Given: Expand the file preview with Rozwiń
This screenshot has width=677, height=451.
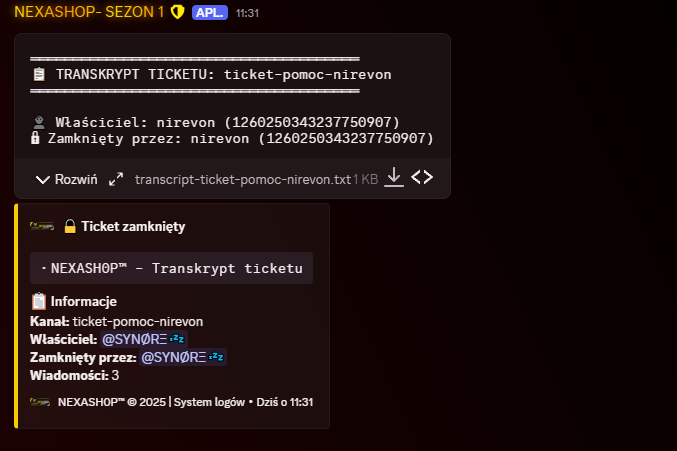Looking at the screenshot, I should click(66, 179).
